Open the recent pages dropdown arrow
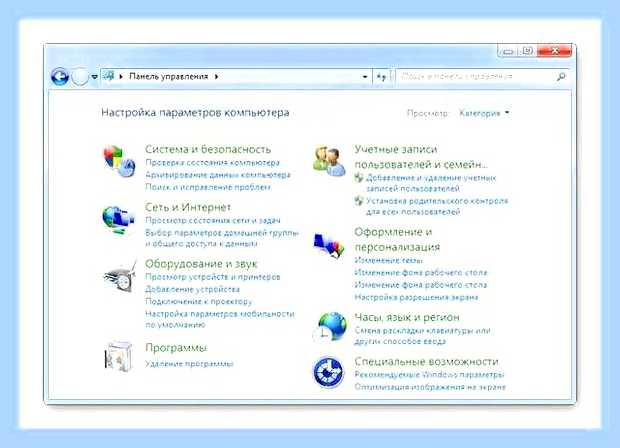 [95, 77]
